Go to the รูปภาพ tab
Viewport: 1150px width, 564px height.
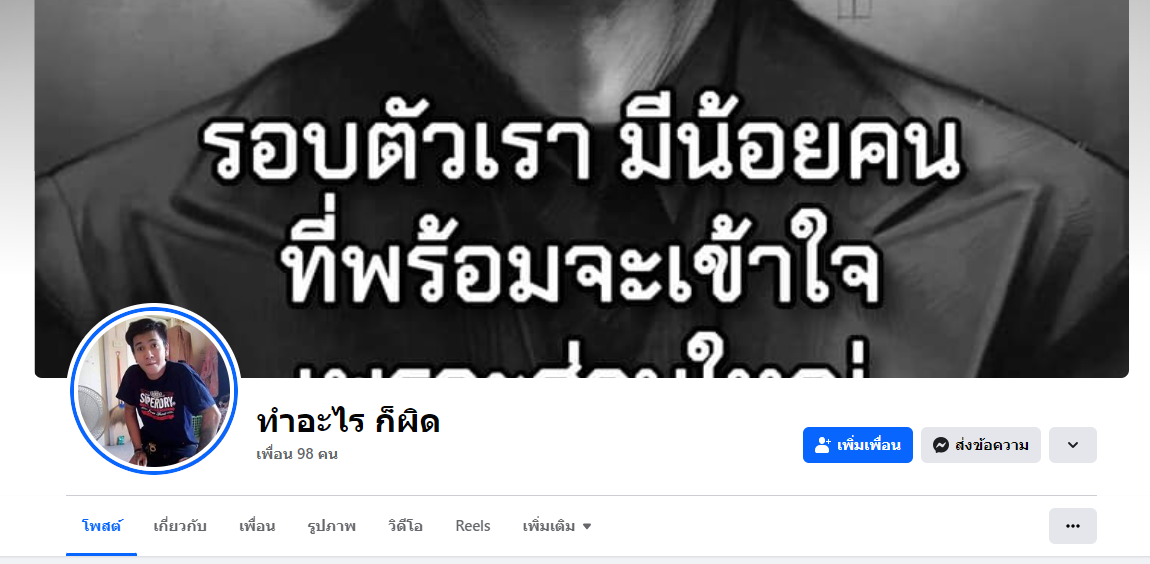tap(332, 526)
